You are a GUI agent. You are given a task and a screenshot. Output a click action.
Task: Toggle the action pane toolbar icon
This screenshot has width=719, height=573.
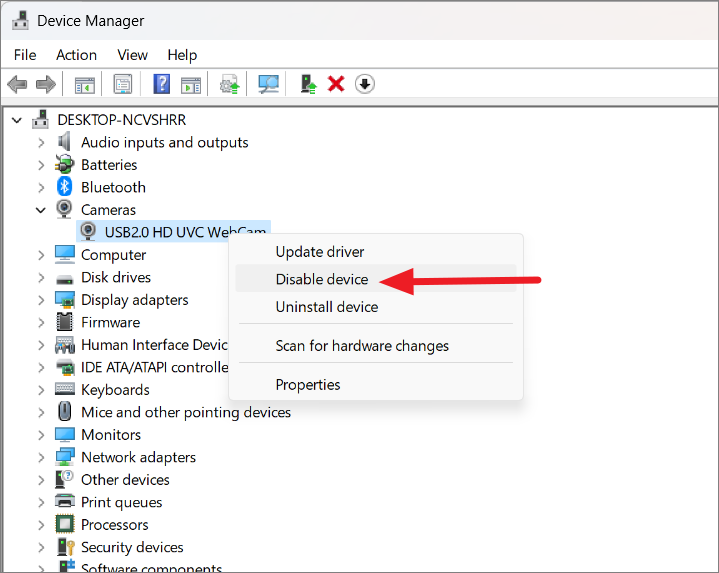tap(191, 84)
